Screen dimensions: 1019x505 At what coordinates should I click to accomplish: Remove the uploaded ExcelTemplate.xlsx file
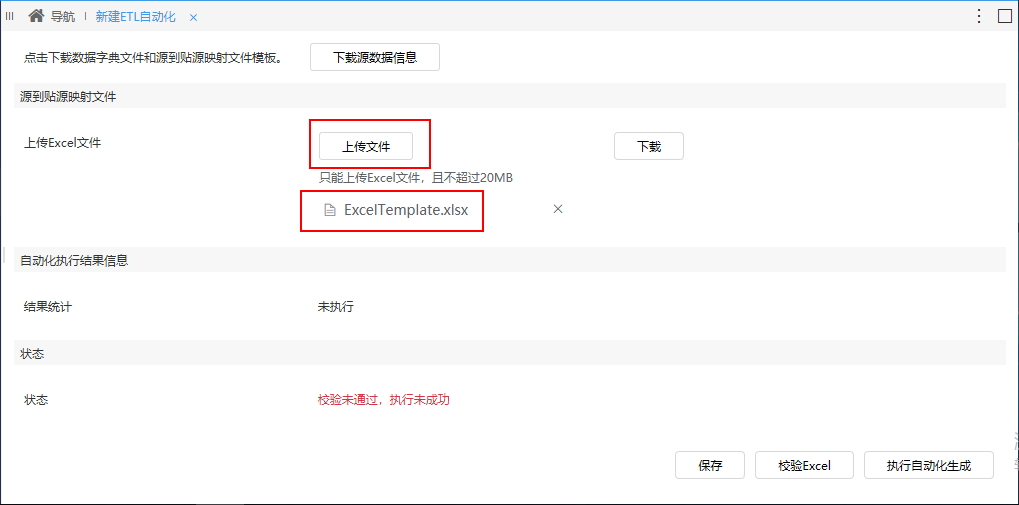[558, 209]
